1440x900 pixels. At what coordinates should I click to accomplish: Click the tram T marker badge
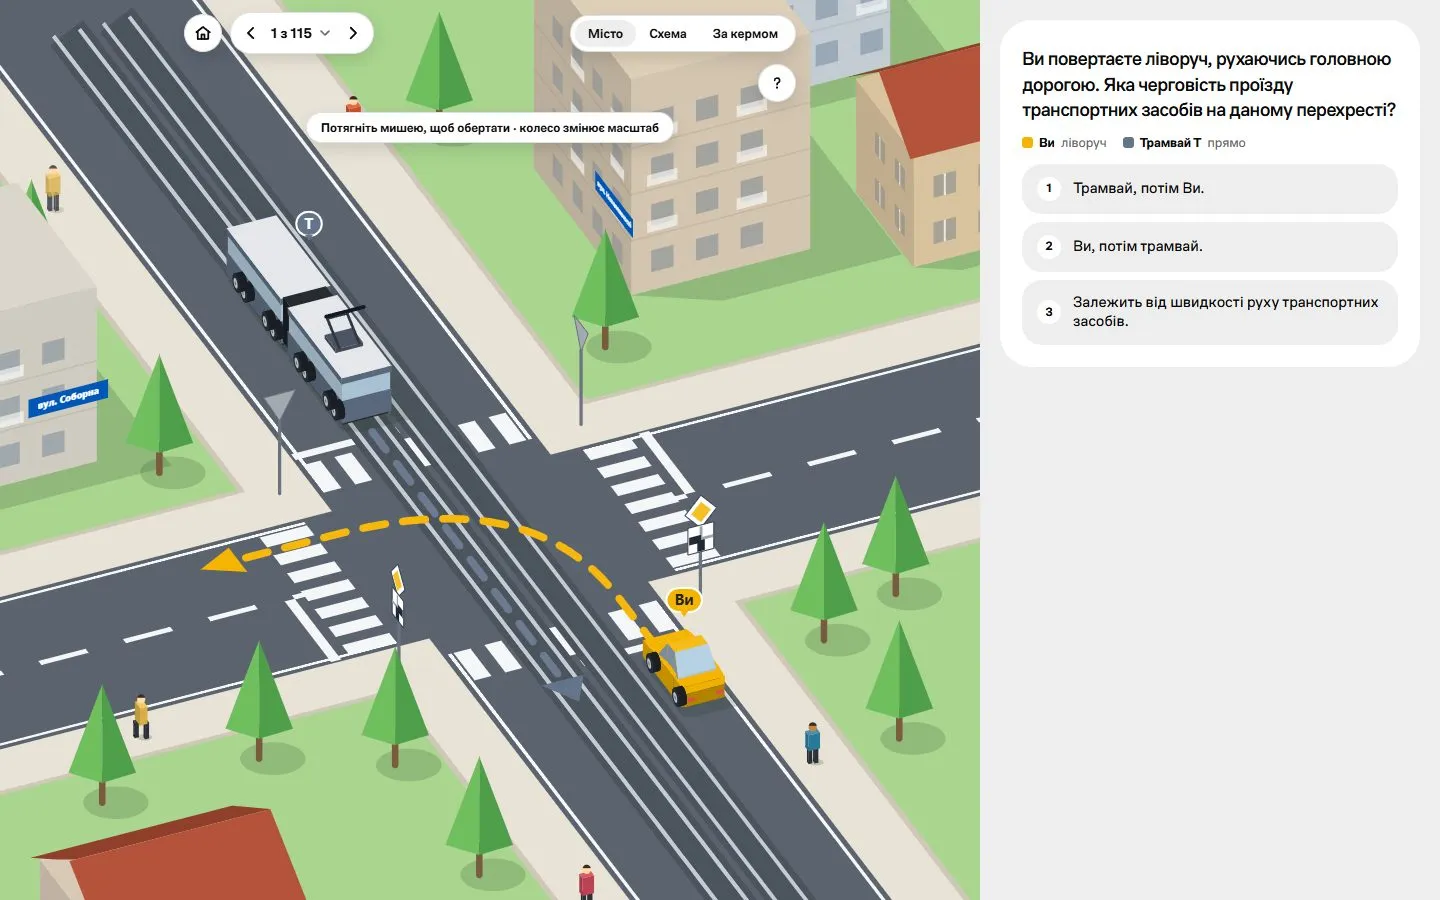click(309, 224)
